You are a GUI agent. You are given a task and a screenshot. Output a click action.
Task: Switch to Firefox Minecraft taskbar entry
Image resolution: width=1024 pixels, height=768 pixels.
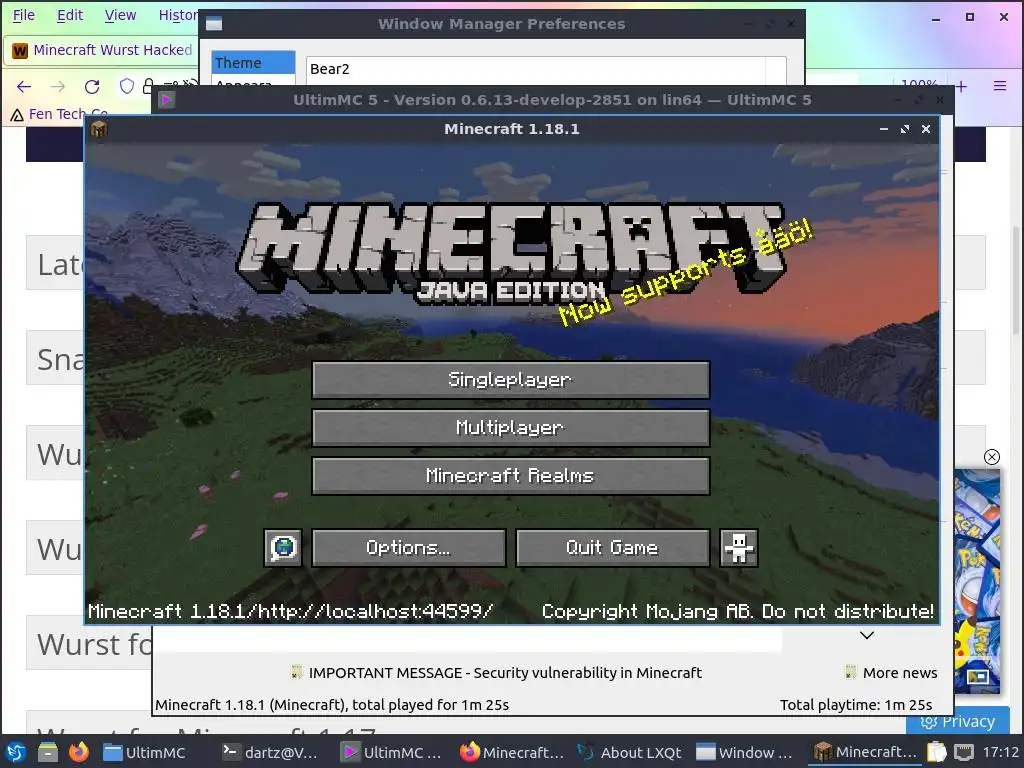[x=511, y=752]
